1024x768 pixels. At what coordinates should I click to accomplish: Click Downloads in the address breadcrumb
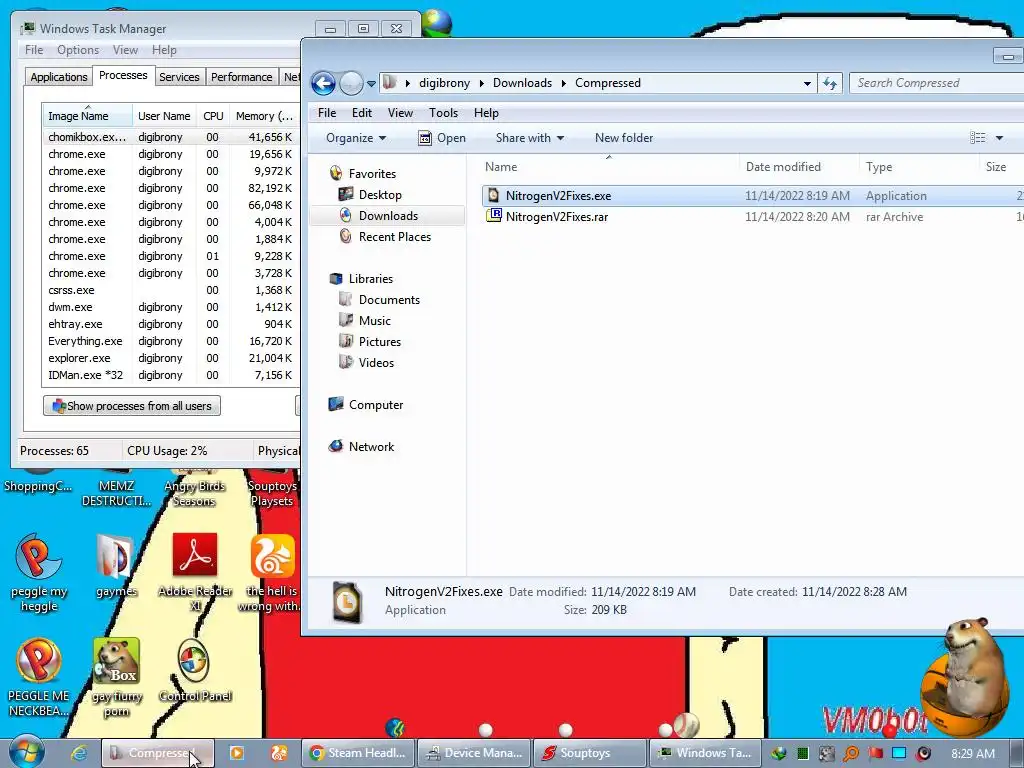coord(522,83)
